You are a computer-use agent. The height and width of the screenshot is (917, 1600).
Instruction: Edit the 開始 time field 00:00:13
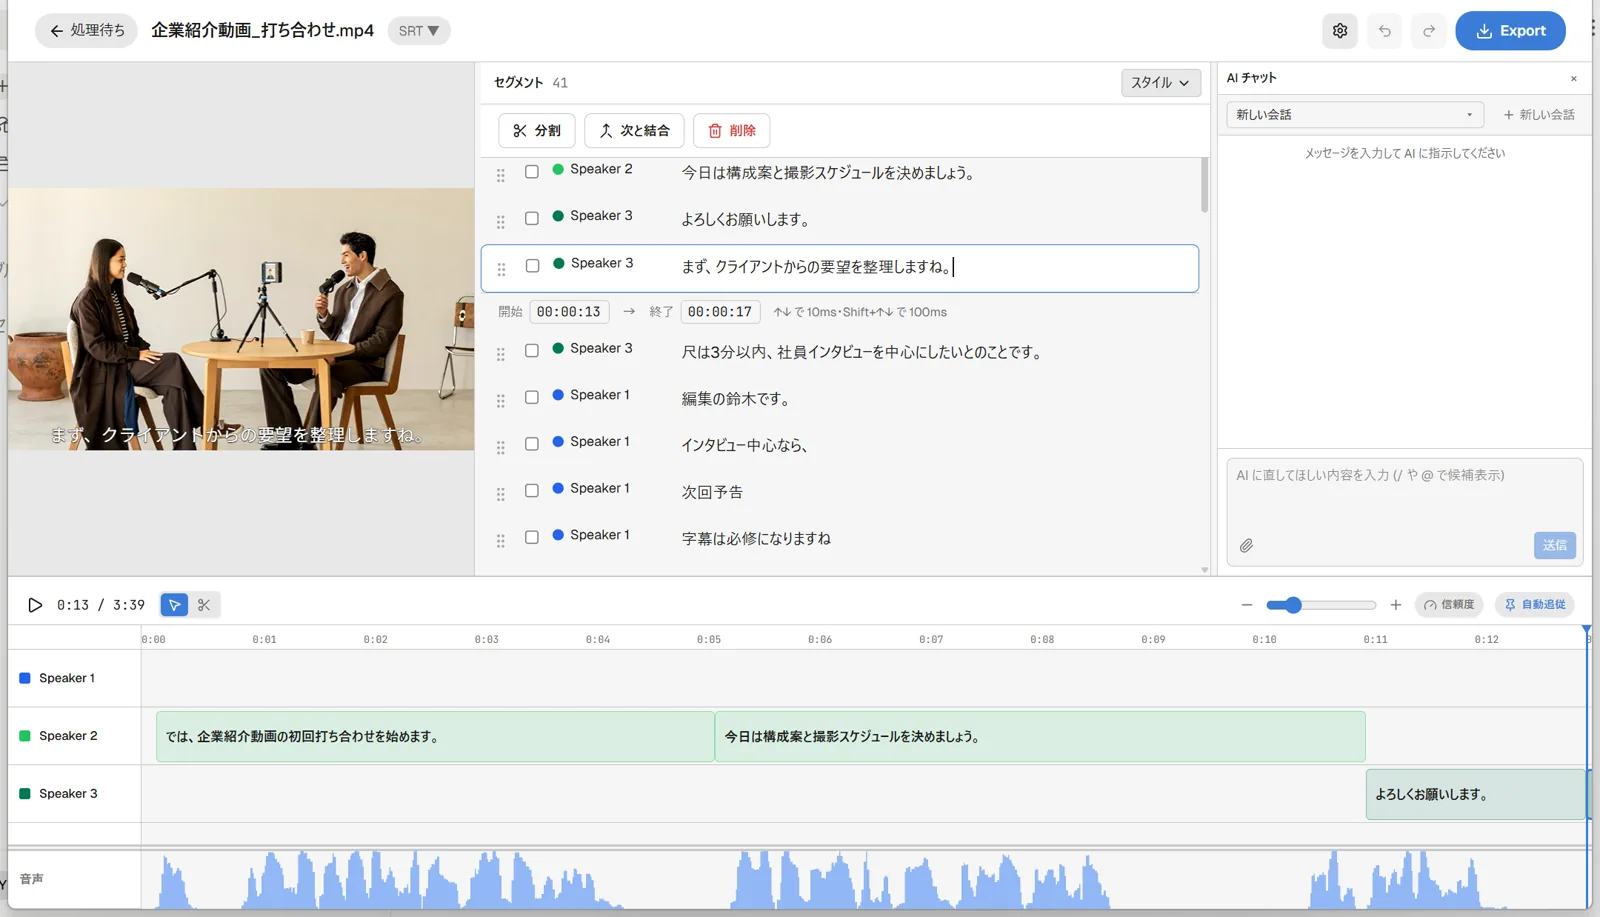[x=569, y=312]
